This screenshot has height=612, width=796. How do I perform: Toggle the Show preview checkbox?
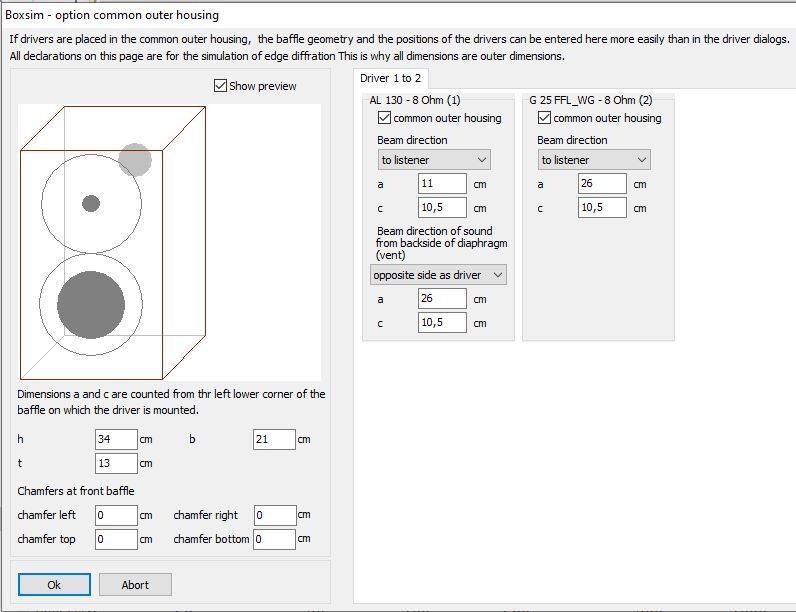(220, 85)
